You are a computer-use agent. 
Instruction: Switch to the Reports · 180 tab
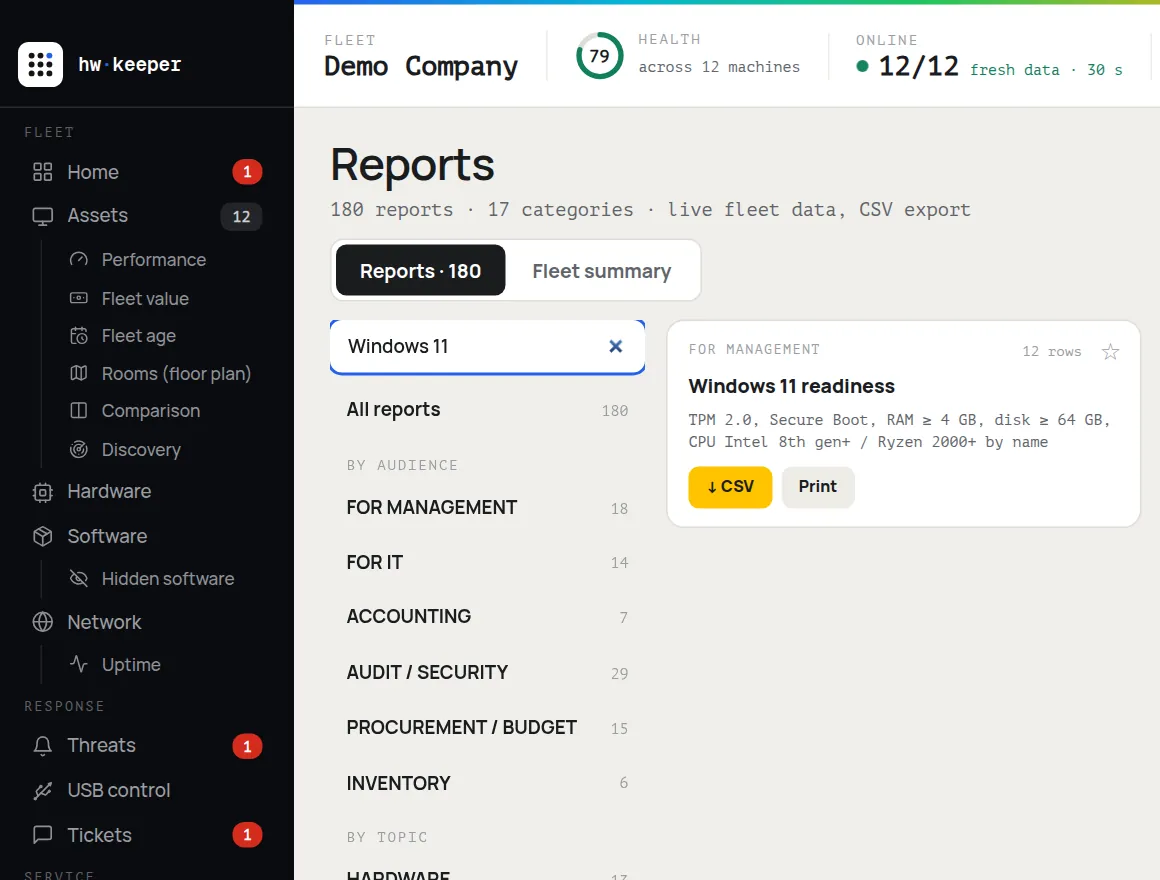click(420, 270)
